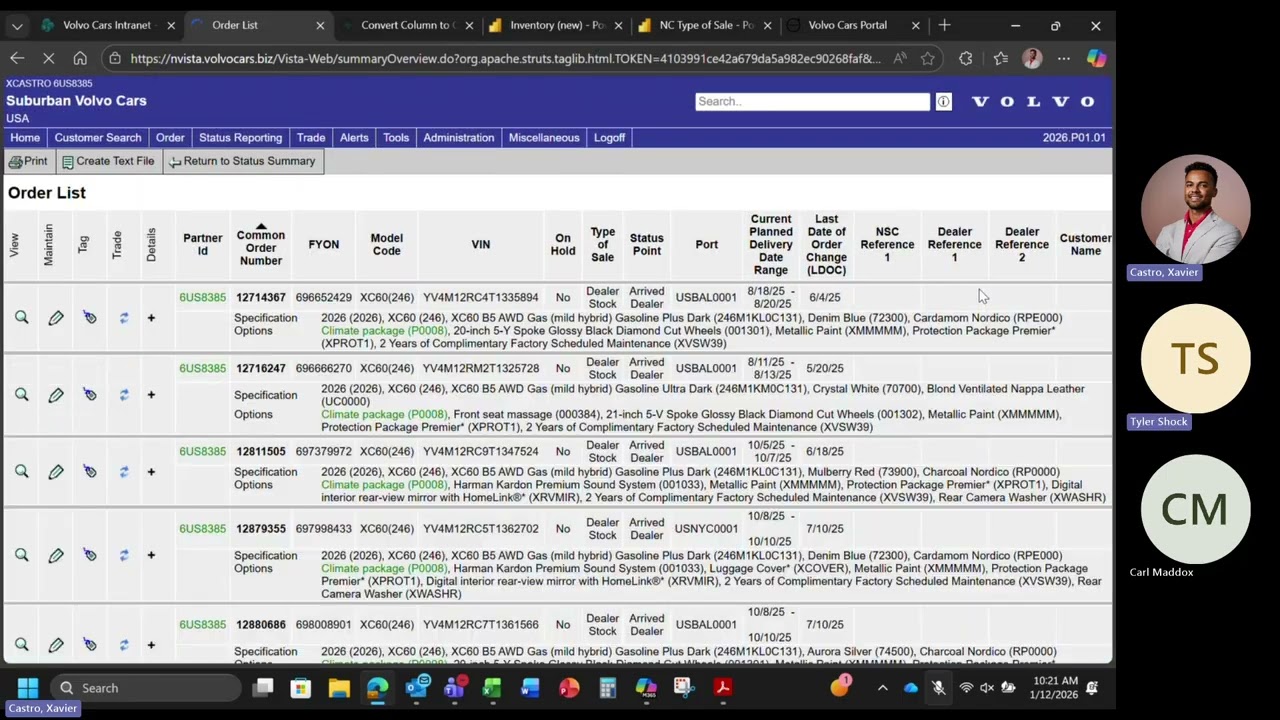Expand details plus for order 12716247
This screenshot has height=720, width=1280.
(x=151, y=395)
